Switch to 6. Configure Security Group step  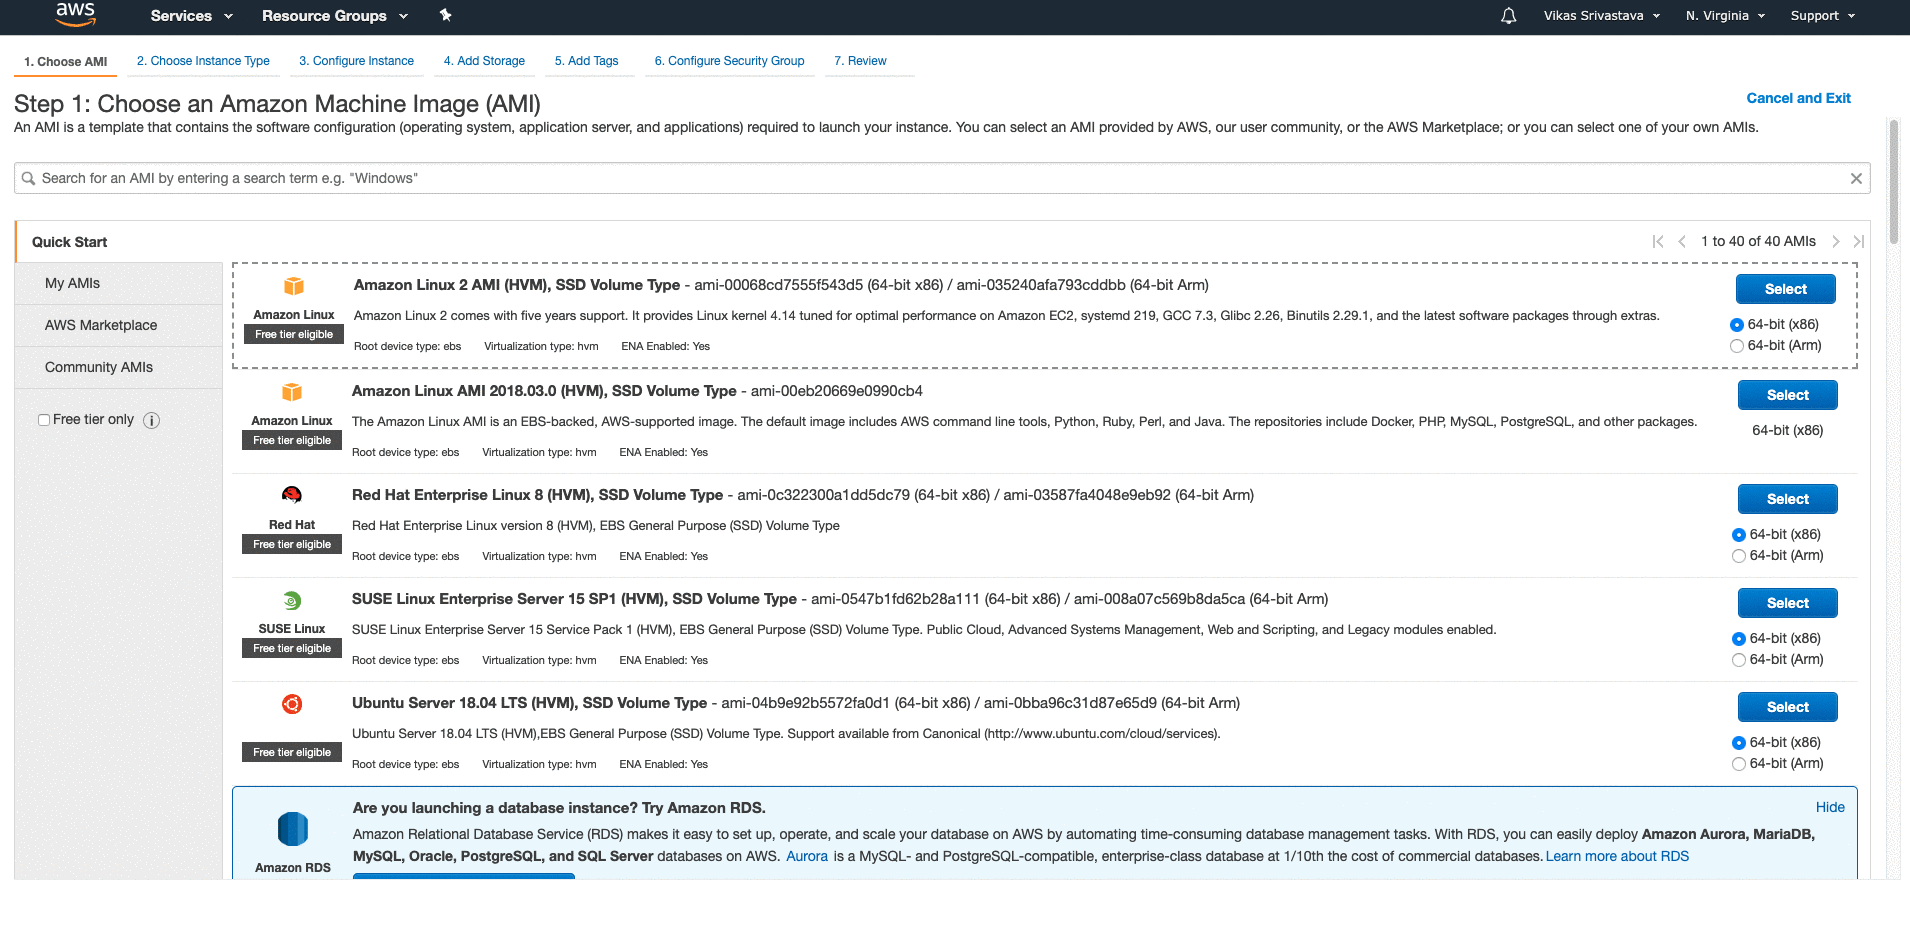[730, 61]
